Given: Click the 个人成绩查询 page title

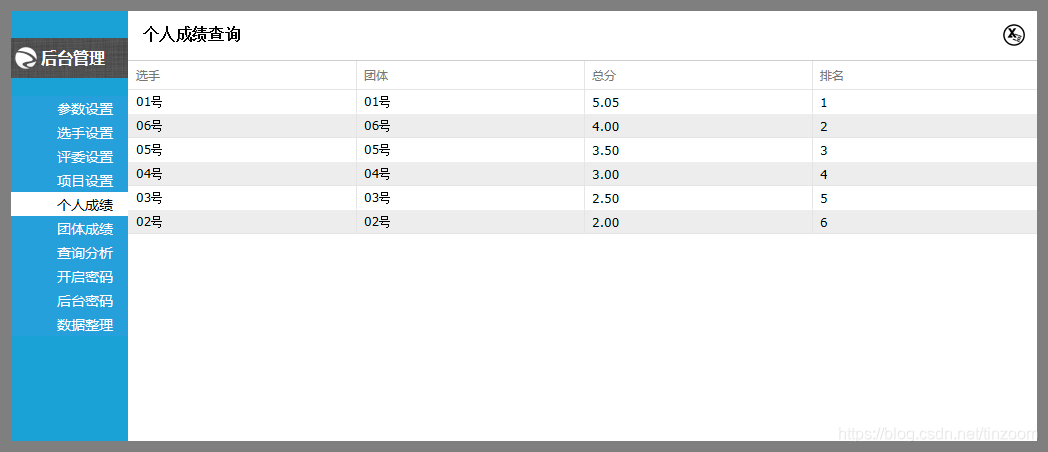Looking at the screenshot, I should (192, 35).
